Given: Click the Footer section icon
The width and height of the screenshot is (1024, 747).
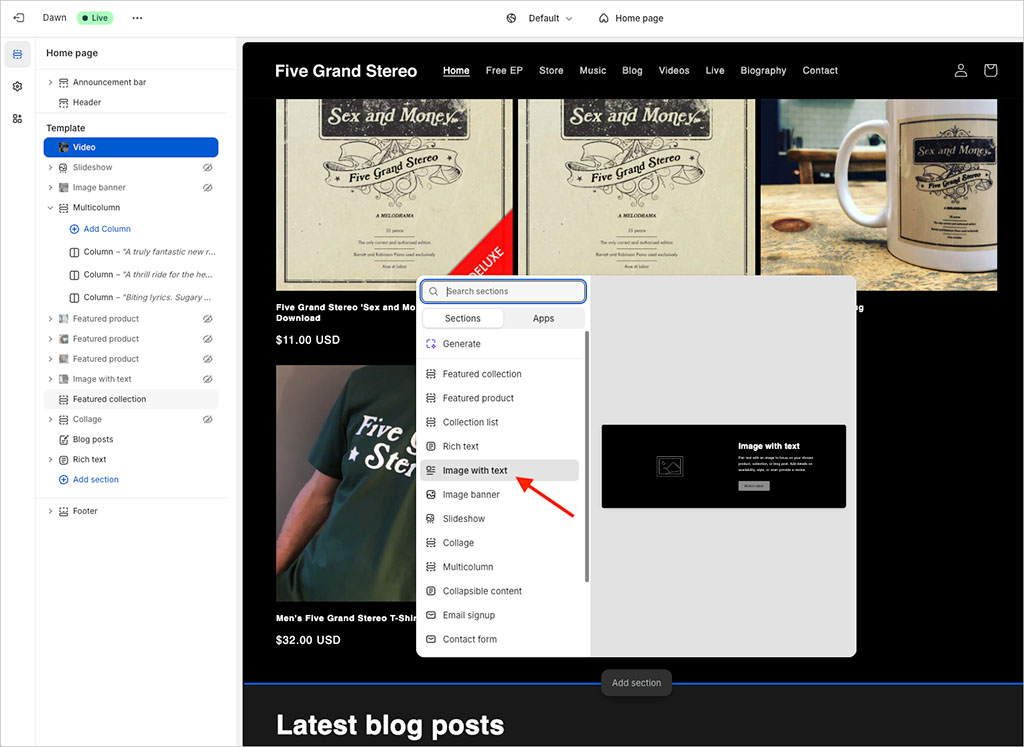Looking at the screenshot, I should click(63, 511).
